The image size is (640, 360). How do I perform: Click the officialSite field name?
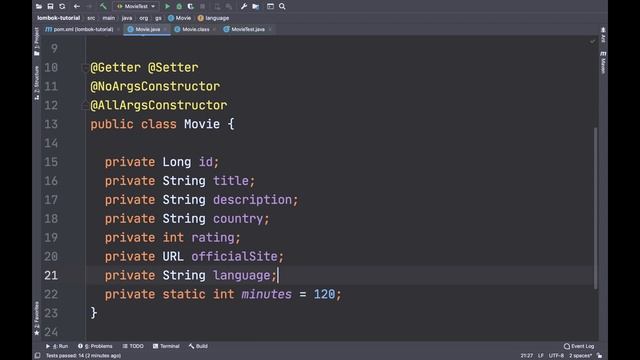pyautogui.click(x=234, y=256)
